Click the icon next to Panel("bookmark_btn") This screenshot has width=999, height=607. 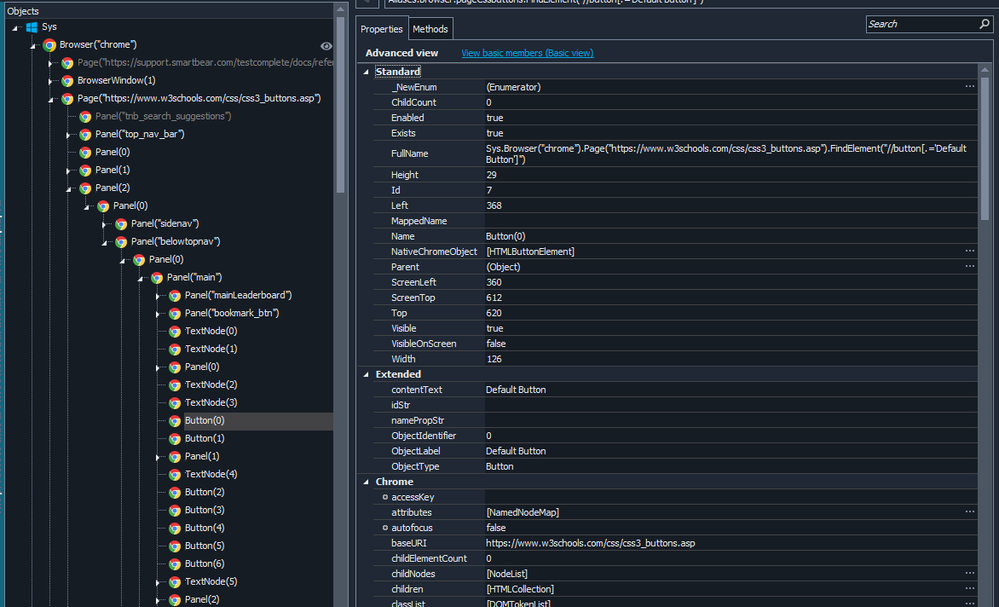point(175,313)
